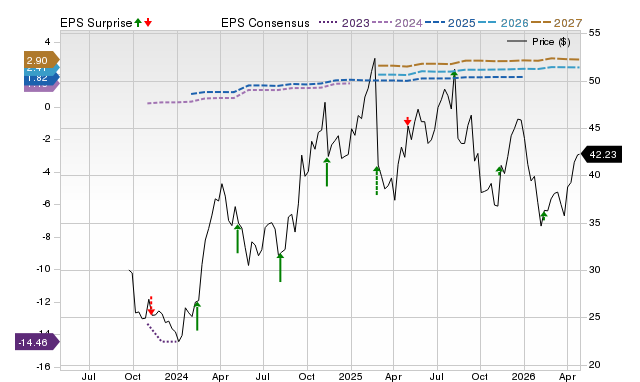Click the green surprise arrow near February 2026
640x382 pixels.
pos(544,216)
